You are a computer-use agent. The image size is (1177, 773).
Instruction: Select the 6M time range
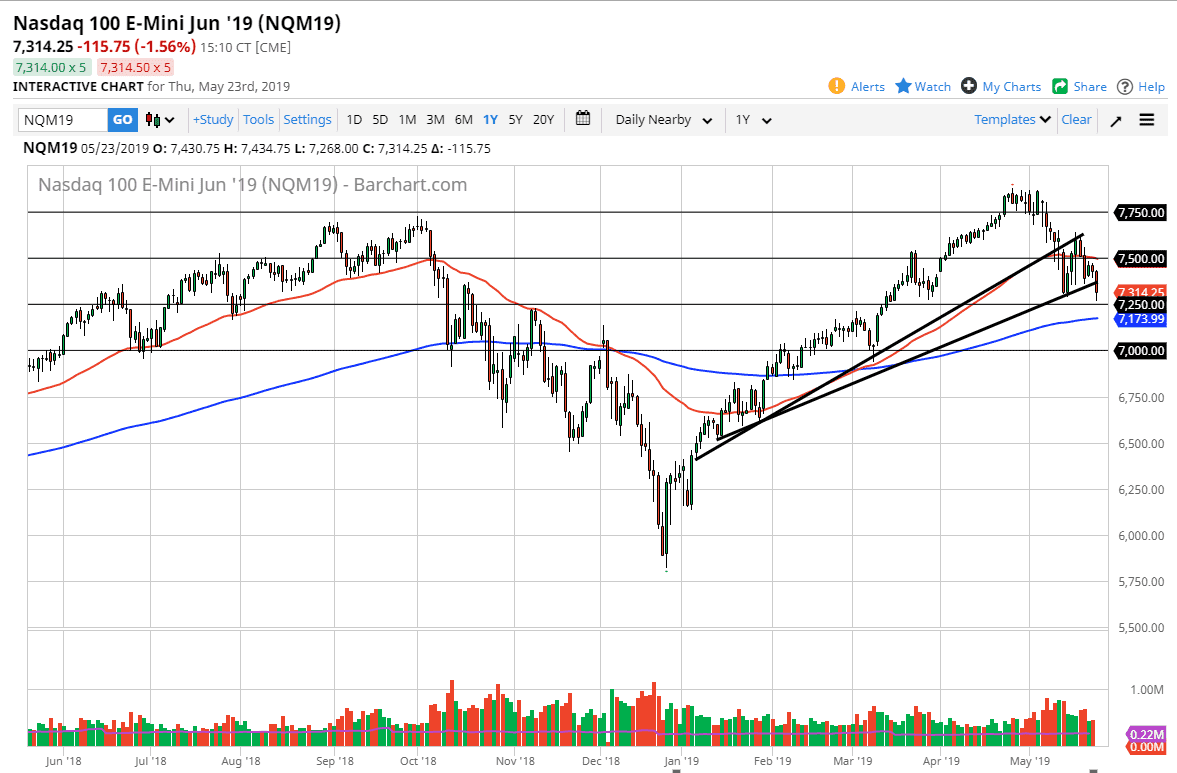(x=463, y=120)
